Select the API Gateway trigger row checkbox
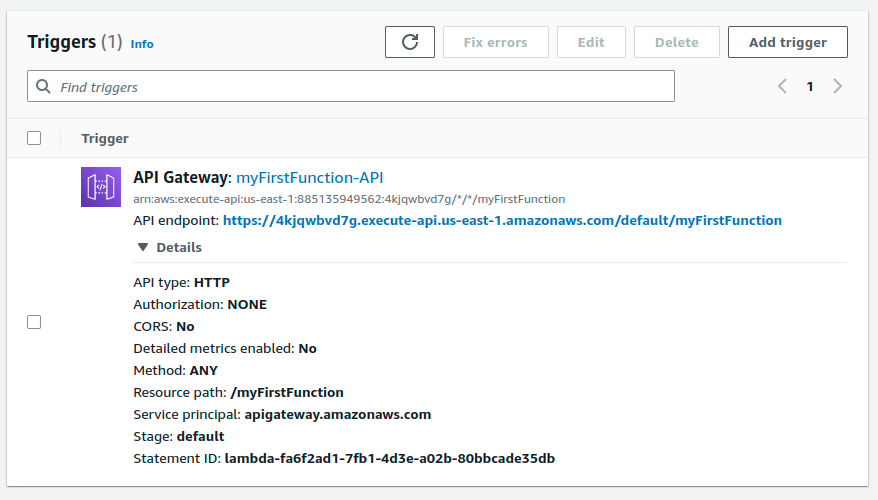Screen dimensions: 878x500 (x=34, y=322)
